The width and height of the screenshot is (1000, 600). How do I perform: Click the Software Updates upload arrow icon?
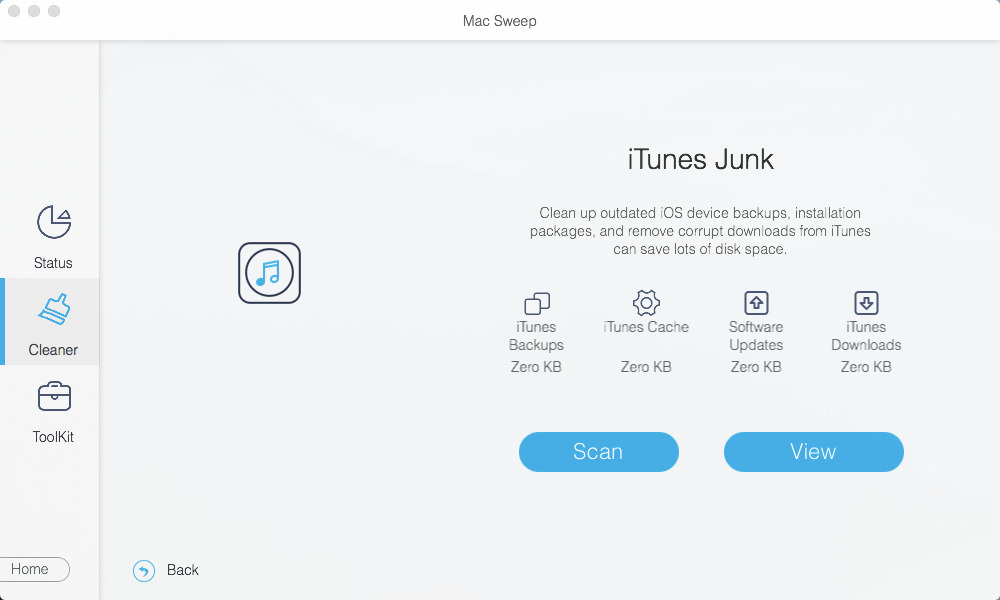pos(756,303)
